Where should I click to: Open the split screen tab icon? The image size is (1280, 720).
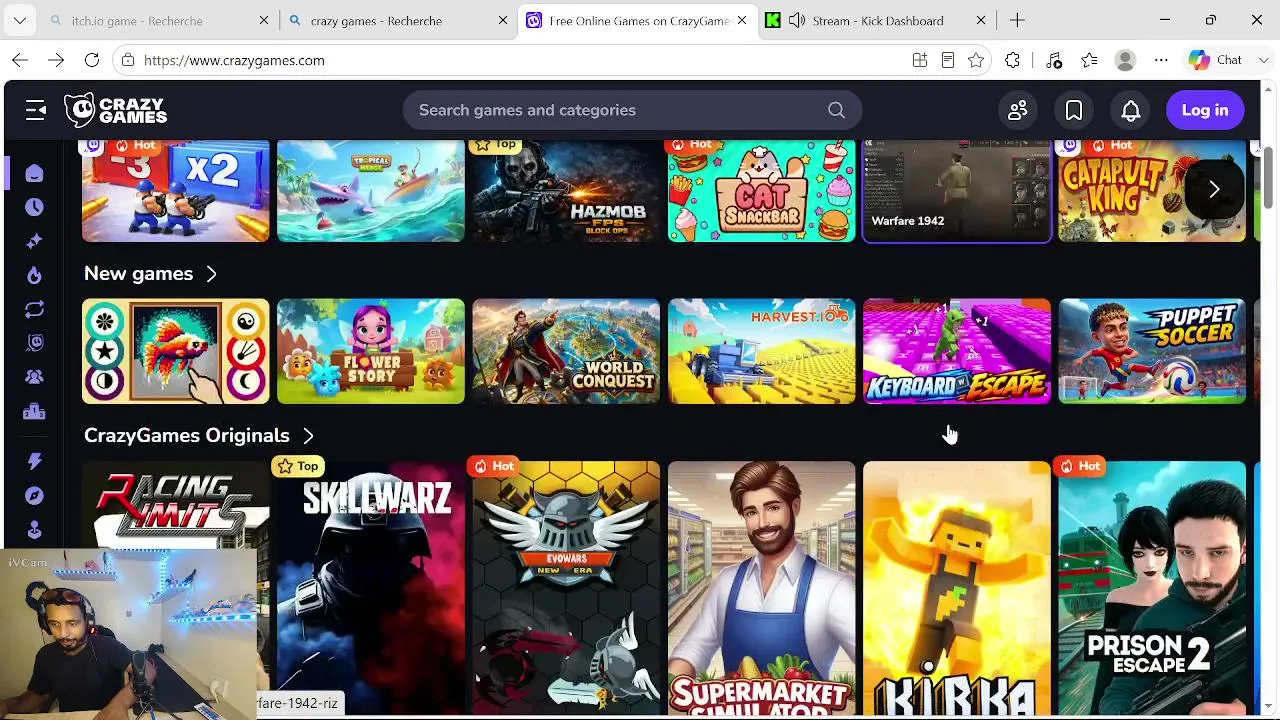pos(920,60)
